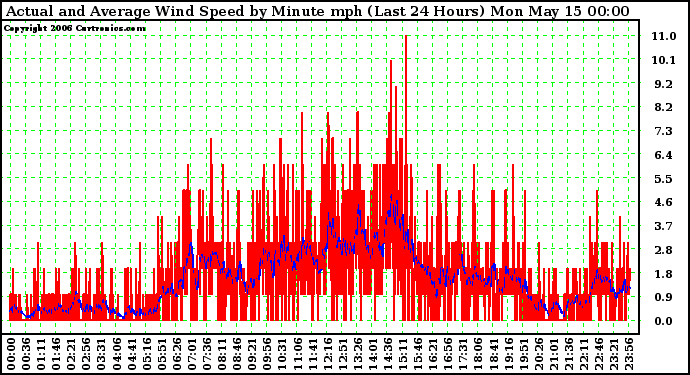This screenshot has height=375, width=690.
Task: Click the 11.0 y-axis label
Action: point(664,36)
